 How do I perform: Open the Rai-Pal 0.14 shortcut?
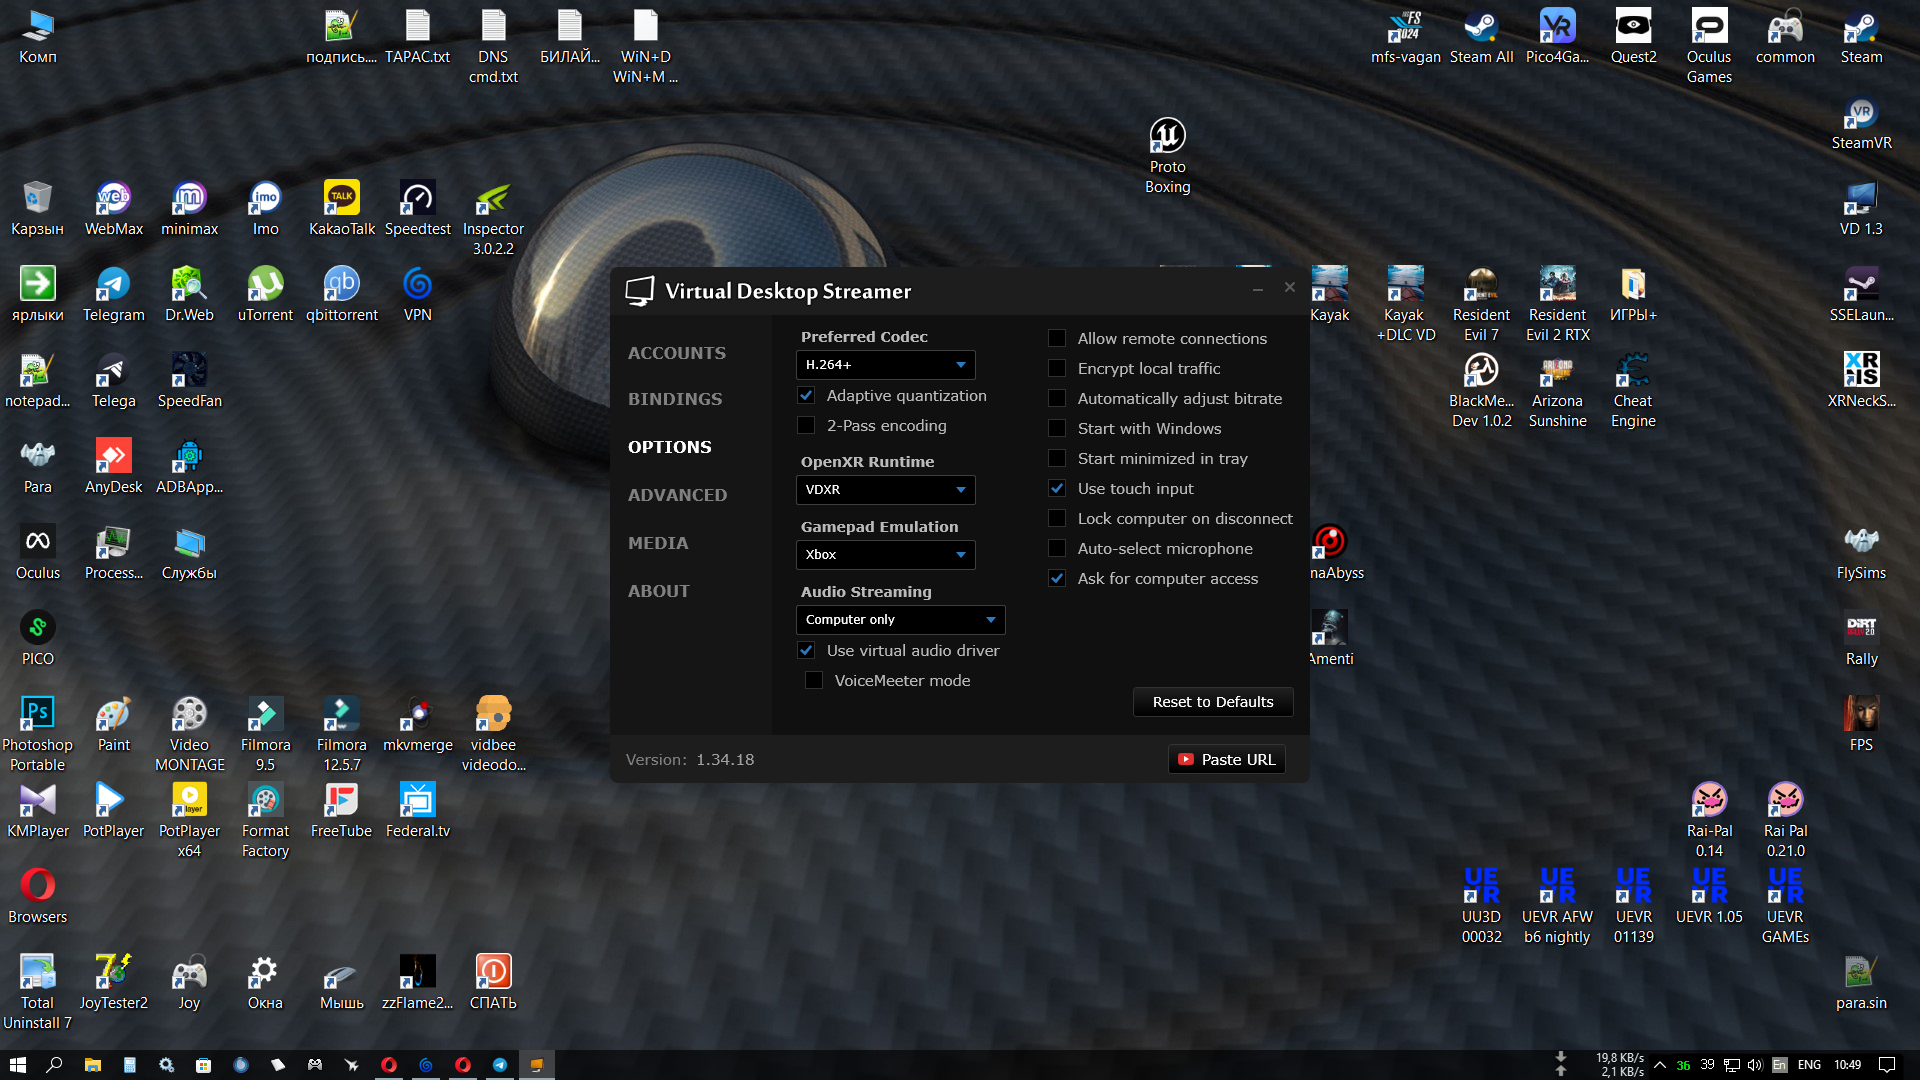(1709, 820)
